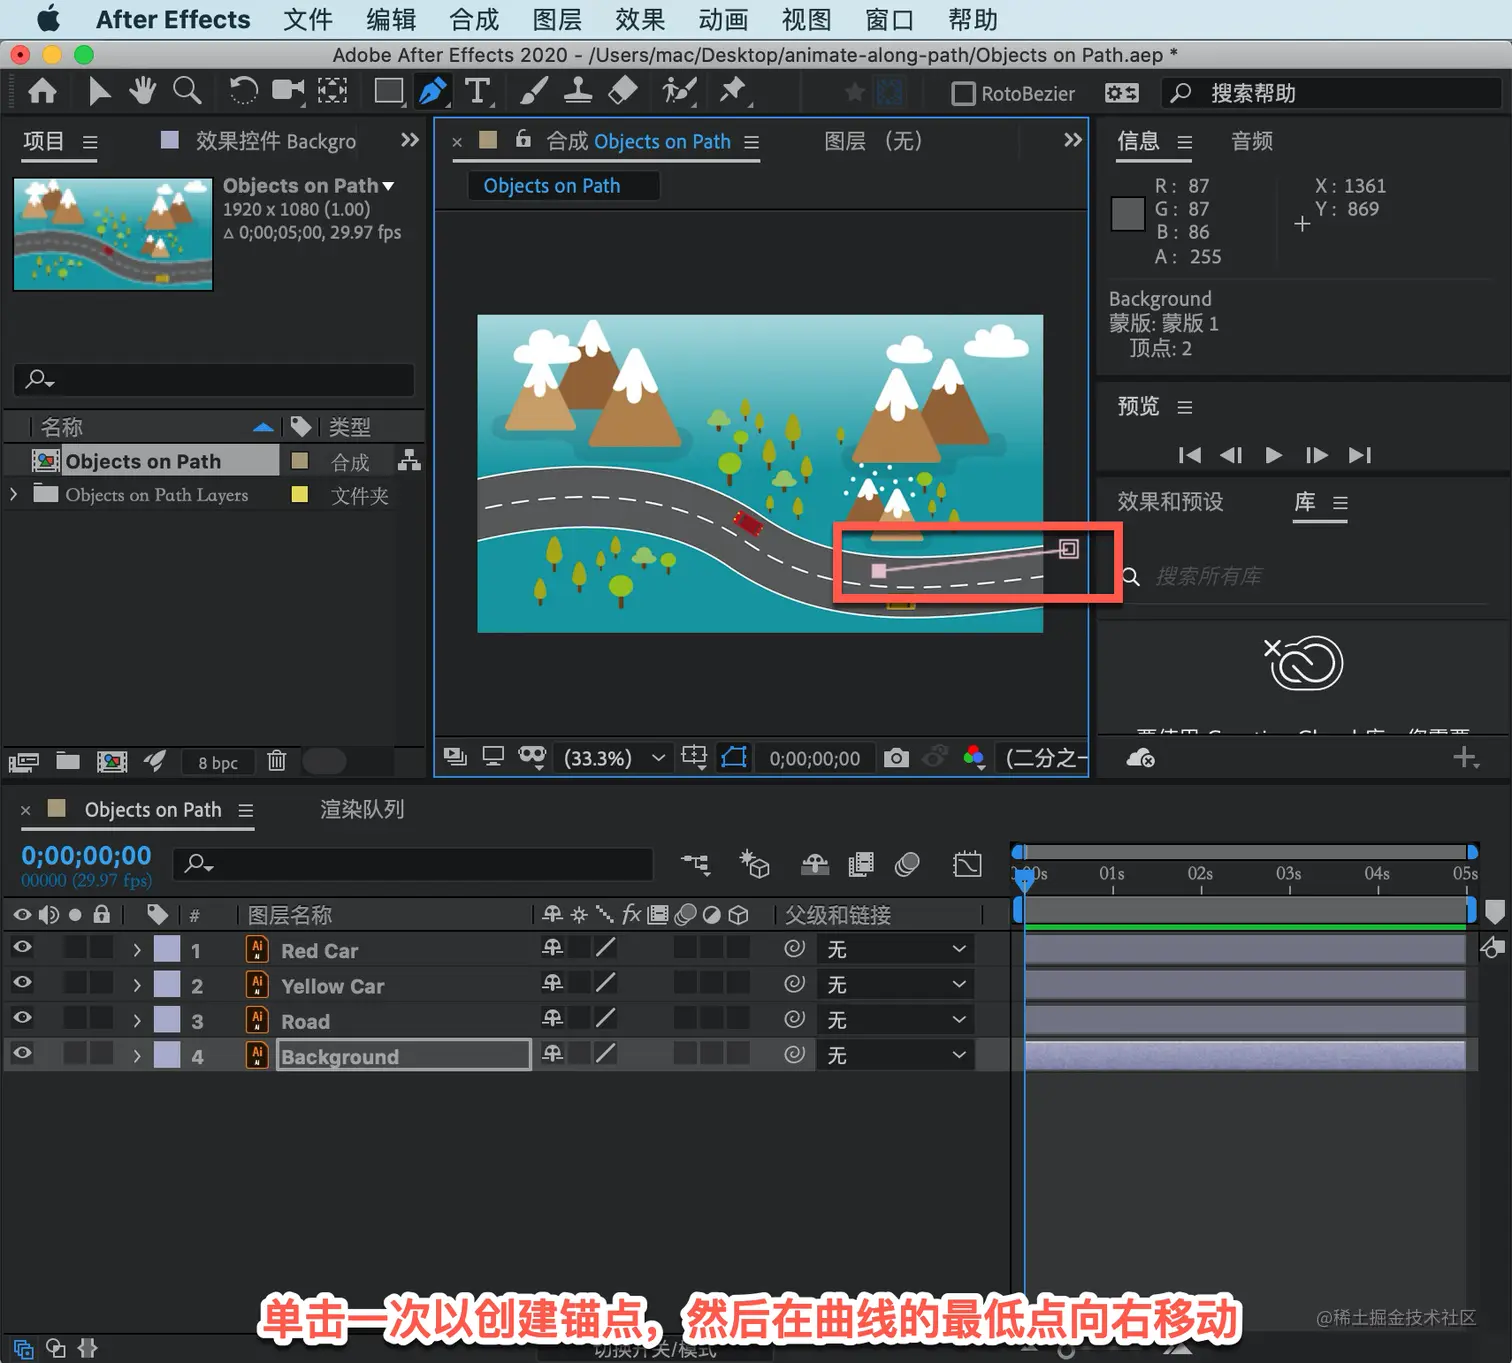Select the Rotation tool
Screen dimensions: 1512x1363
tap(243, 92)
